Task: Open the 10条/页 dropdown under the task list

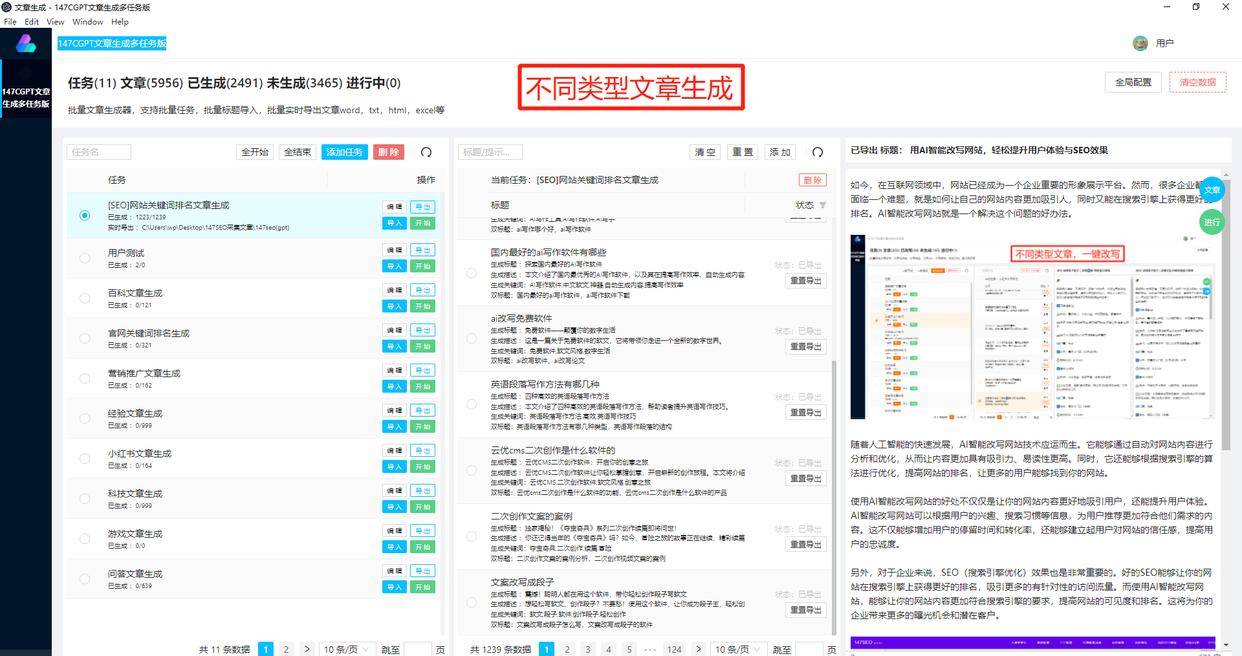Action: 346,649
